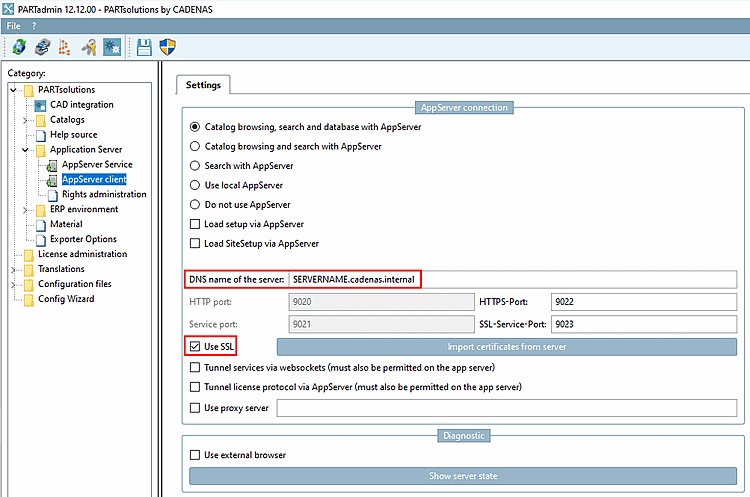The height and width of the screenshot is (497, 750).
Task: Select the Search with AppServer option
Action: [195, 166]
